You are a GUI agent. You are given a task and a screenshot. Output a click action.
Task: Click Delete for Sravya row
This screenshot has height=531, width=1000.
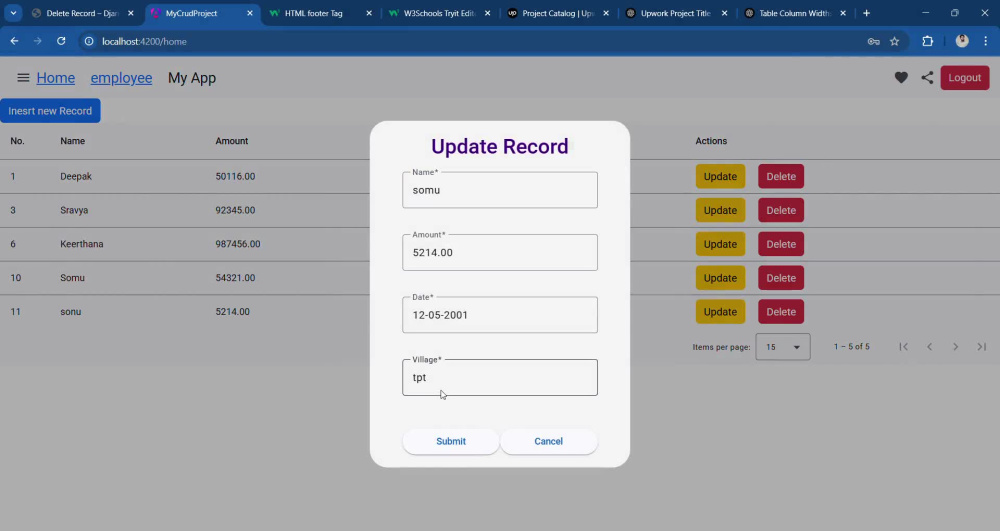point(781,210)
